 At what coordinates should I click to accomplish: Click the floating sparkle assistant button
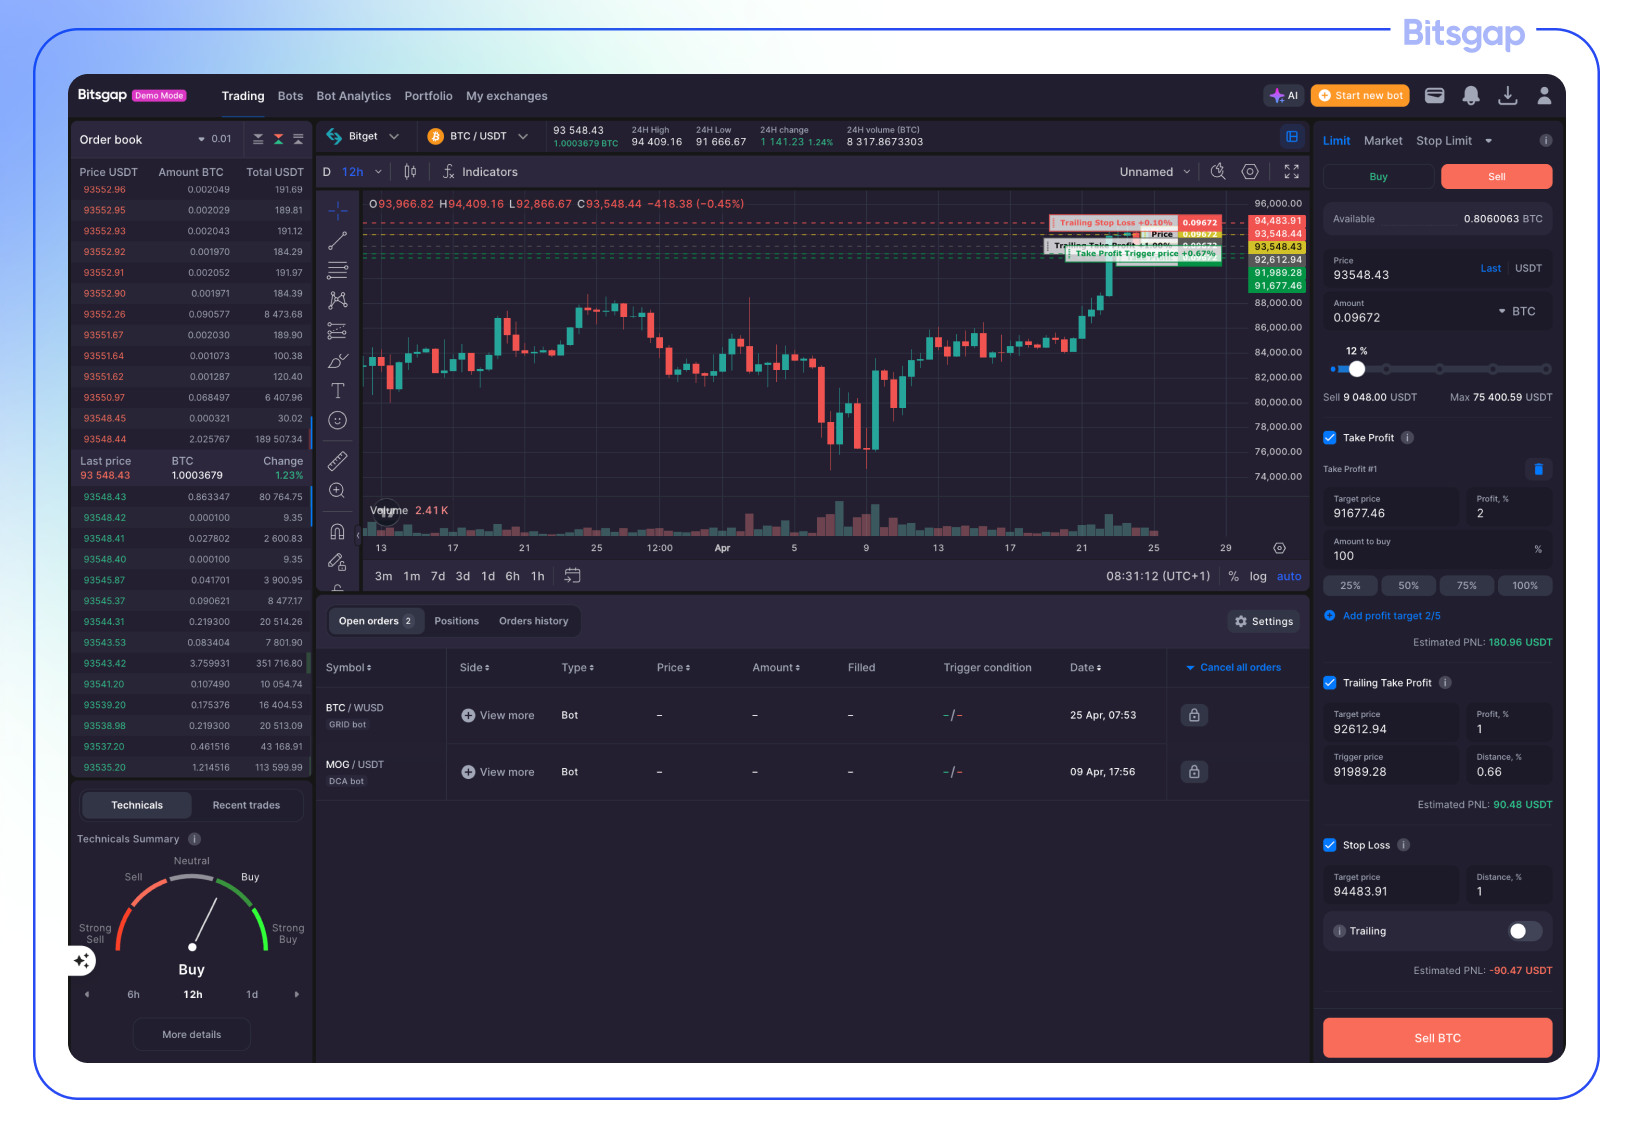point(82,961)
